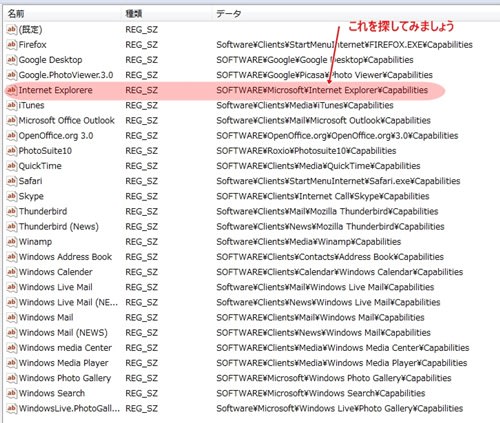500x423 pixels.
Task: Click REG_SZ type in the Skype row
Action: pos(141,196)
